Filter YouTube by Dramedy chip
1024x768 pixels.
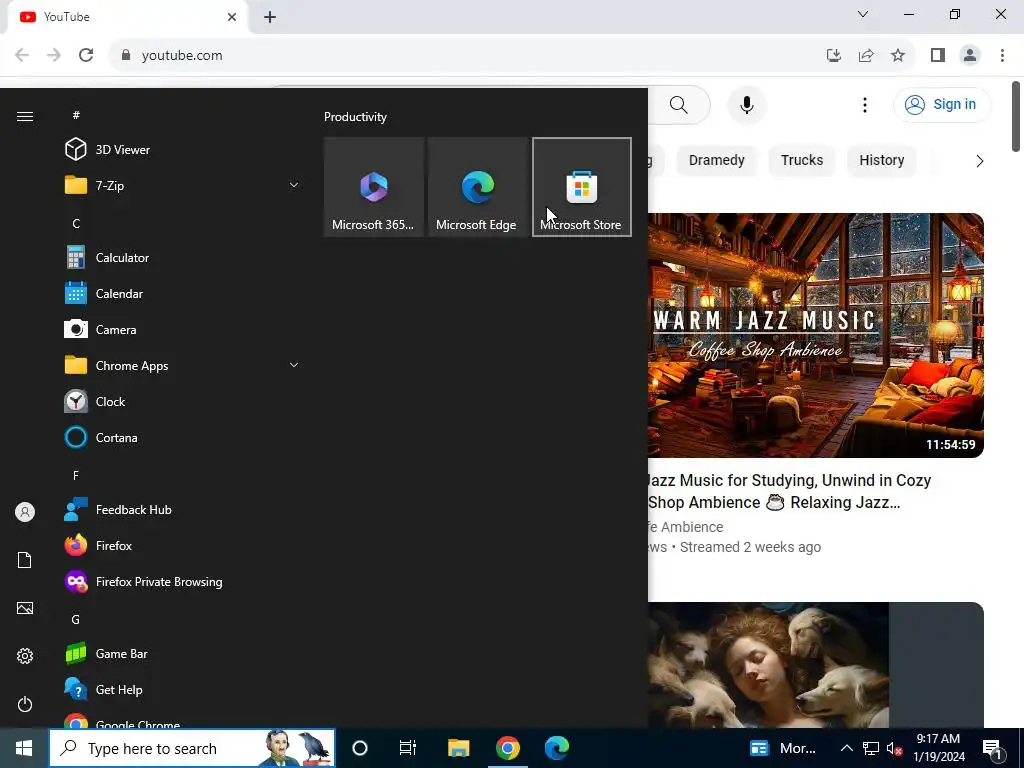coord(716,161)
